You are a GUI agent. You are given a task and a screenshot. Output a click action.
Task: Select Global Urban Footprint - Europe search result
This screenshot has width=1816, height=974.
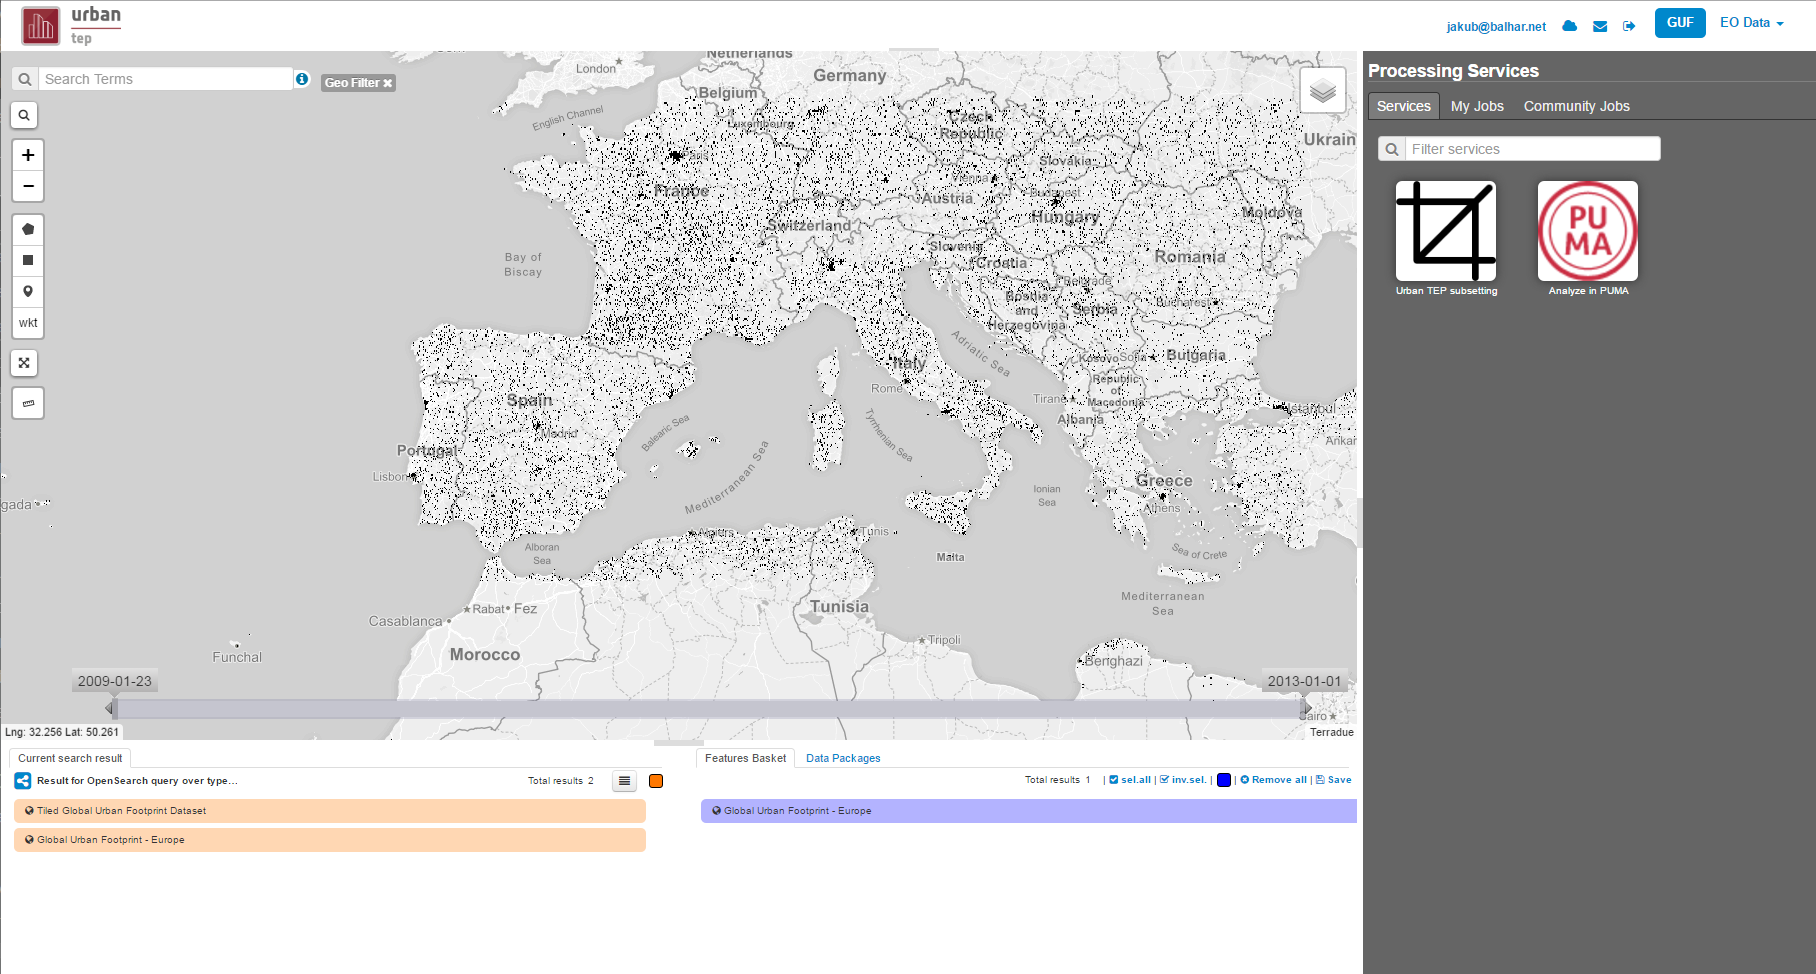coord(330,840)
